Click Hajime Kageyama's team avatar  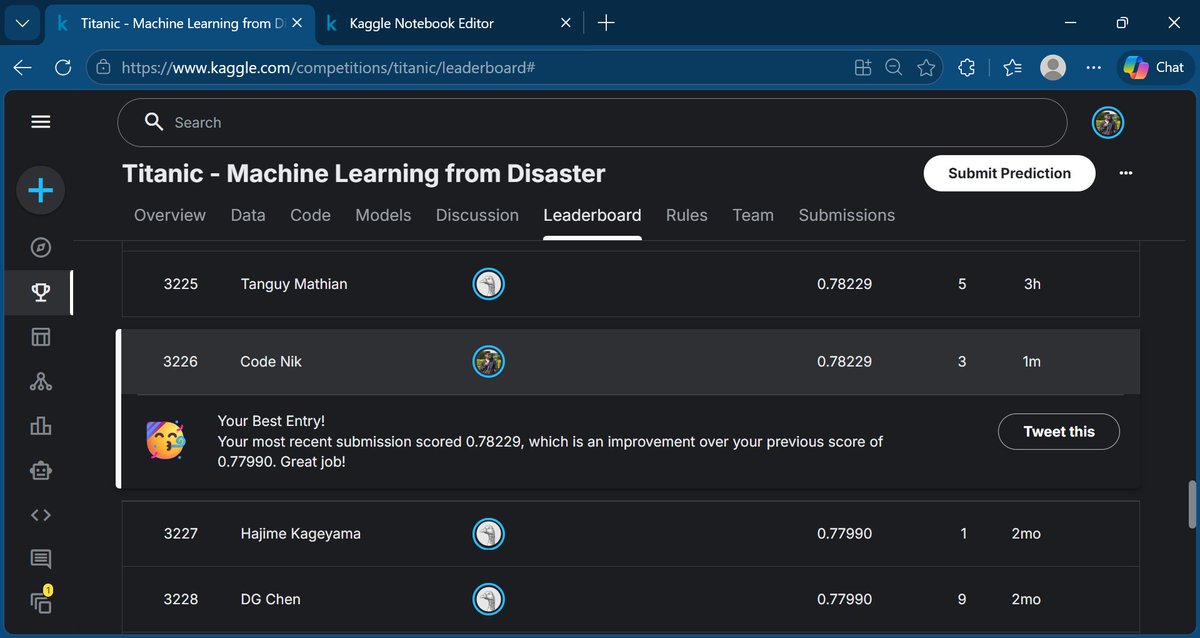(x=488, y=534)
